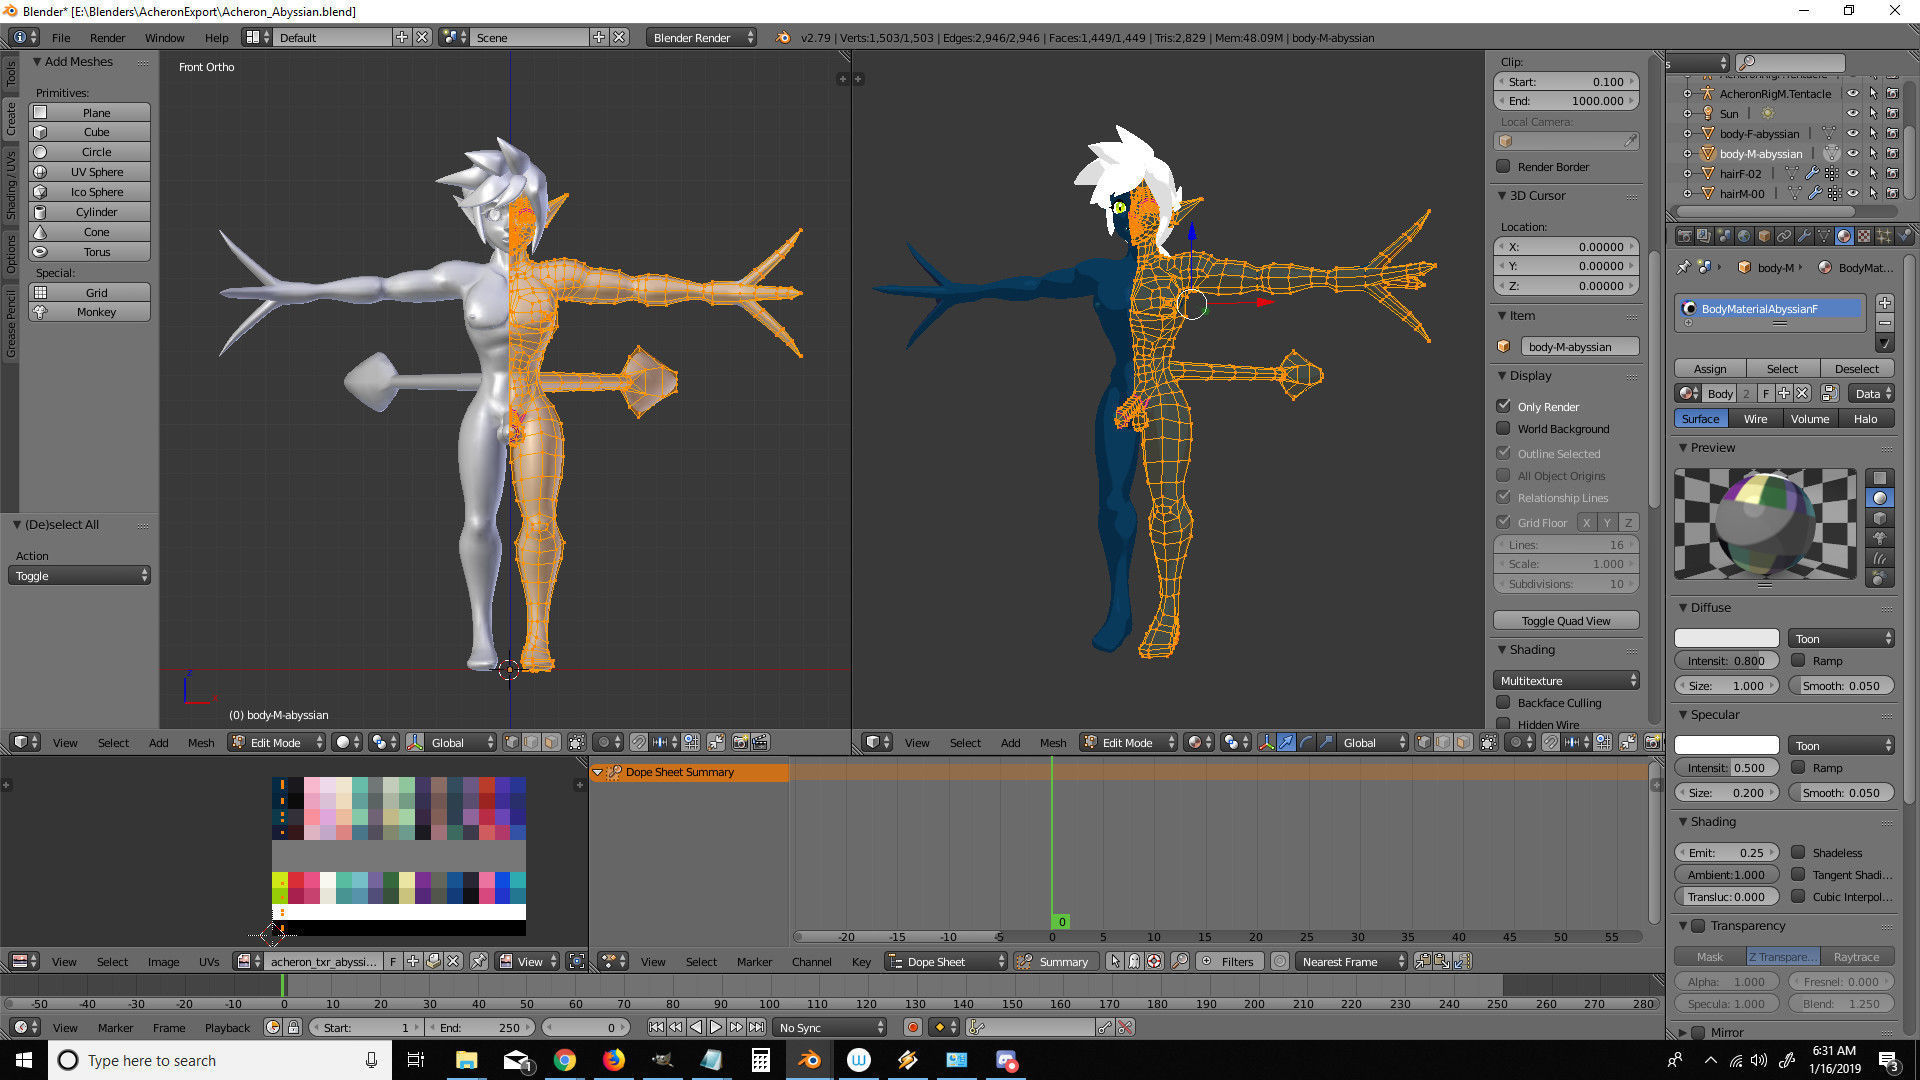Uncheck the Only Render checkbox

1504,406
